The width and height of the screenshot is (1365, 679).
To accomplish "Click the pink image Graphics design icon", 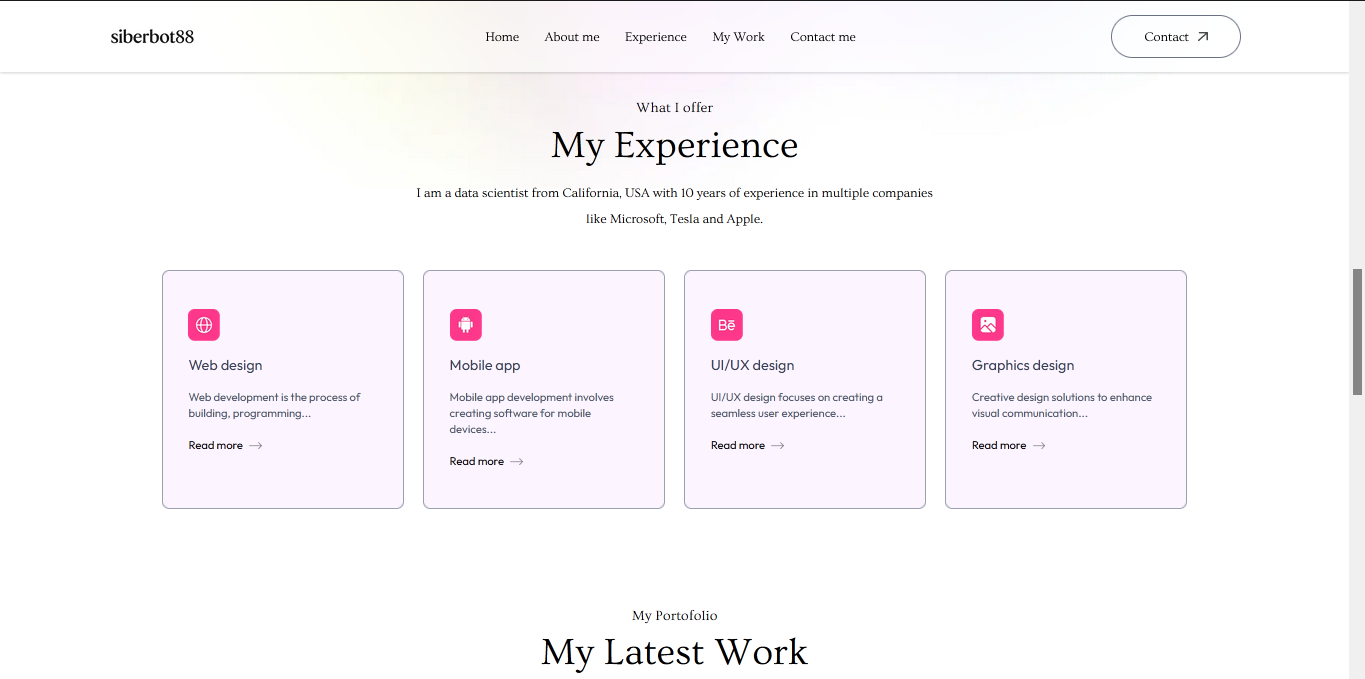I will coord(988,325).
